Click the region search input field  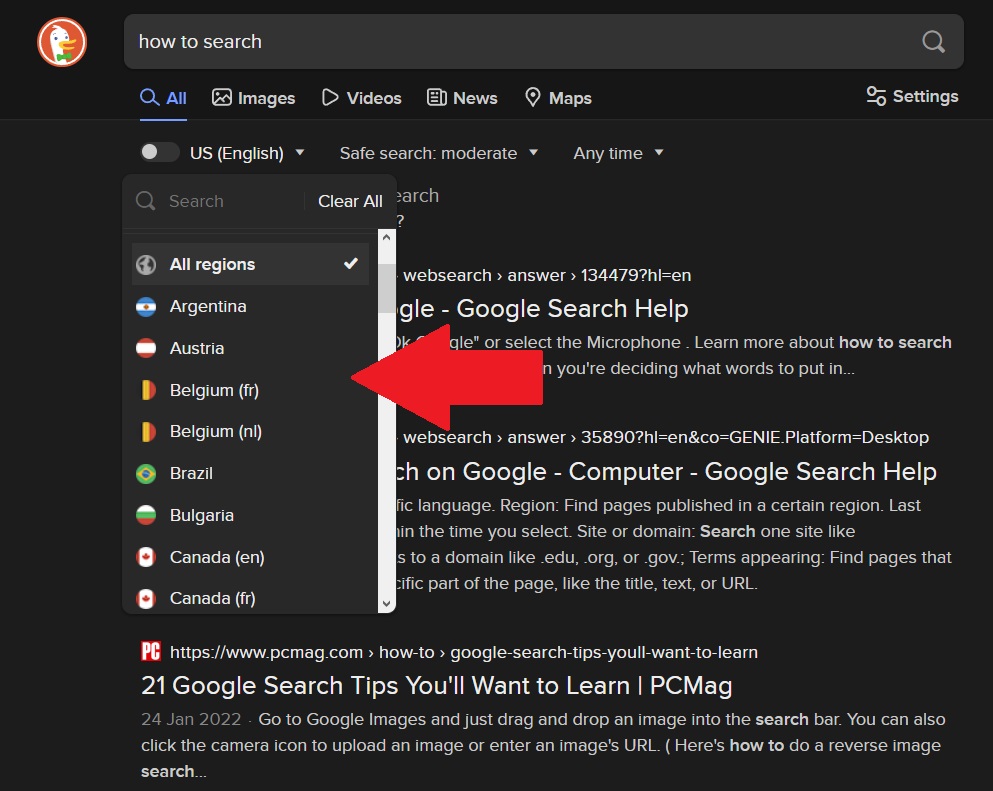(x=230, y=201)
